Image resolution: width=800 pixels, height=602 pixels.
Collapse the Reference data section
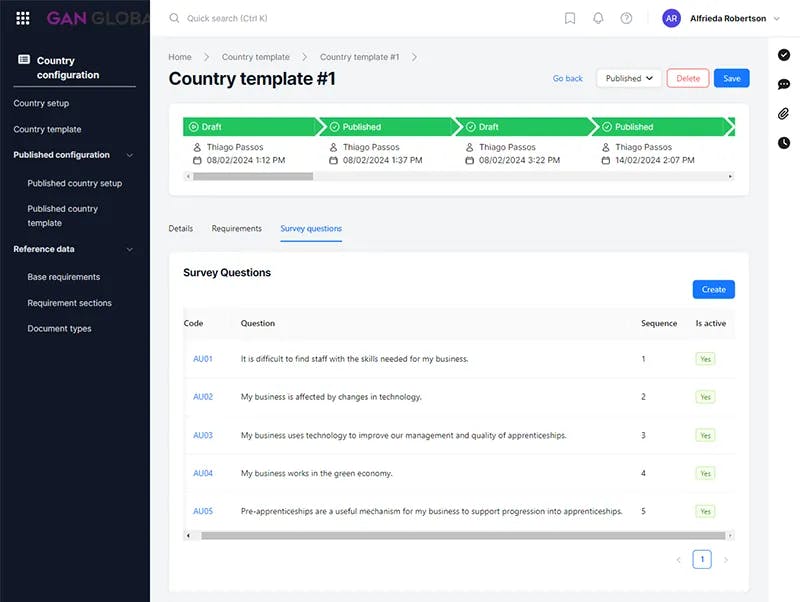point(130,249)
